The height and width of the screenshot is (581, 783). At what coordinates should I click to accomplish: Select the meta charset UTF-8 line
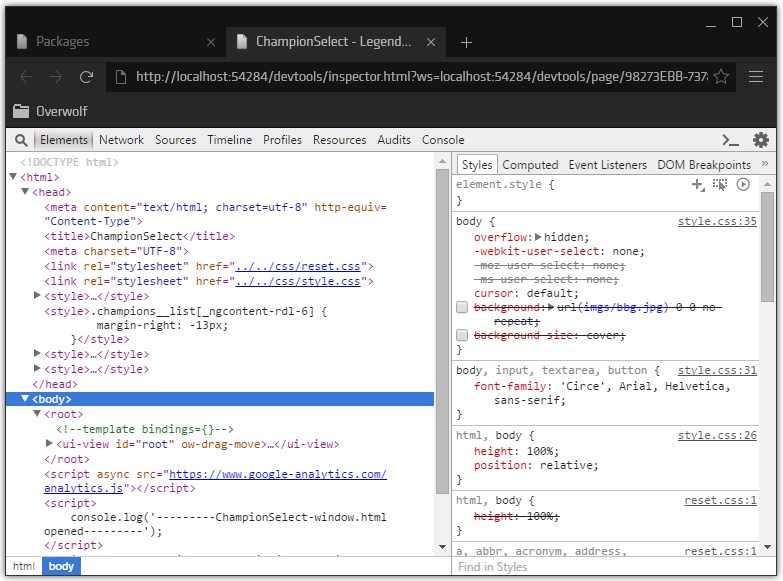[116, 251]
